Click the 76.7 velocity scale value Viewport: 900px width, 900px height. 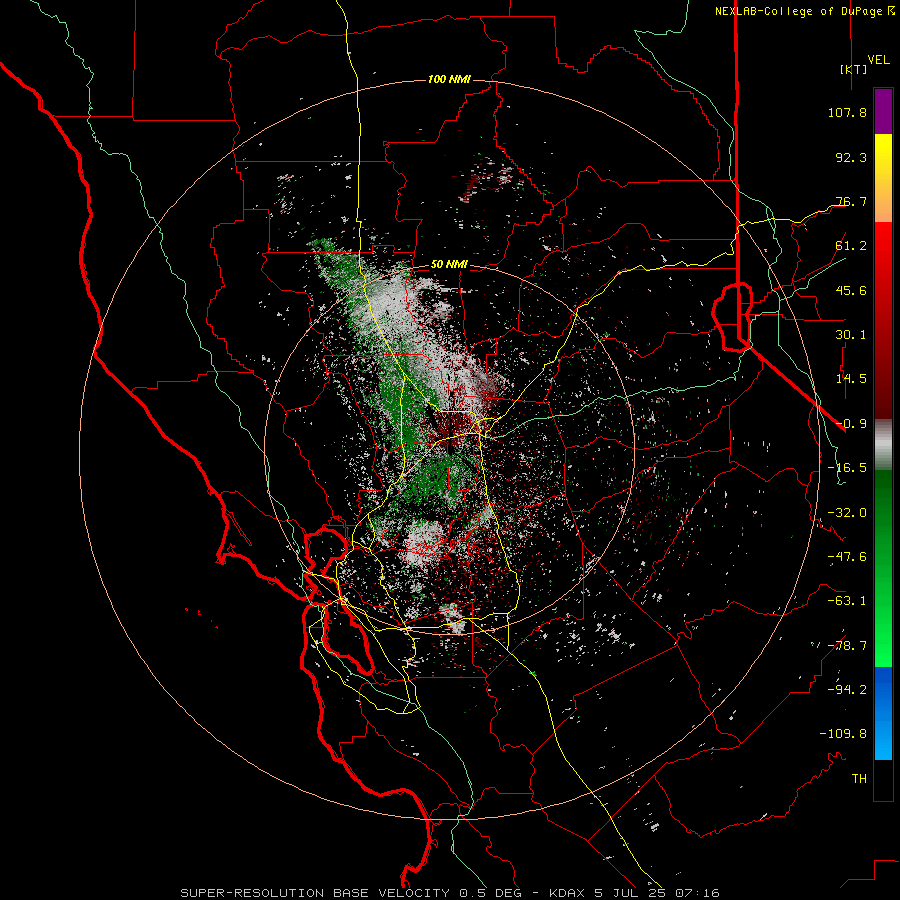pos(851,201)
